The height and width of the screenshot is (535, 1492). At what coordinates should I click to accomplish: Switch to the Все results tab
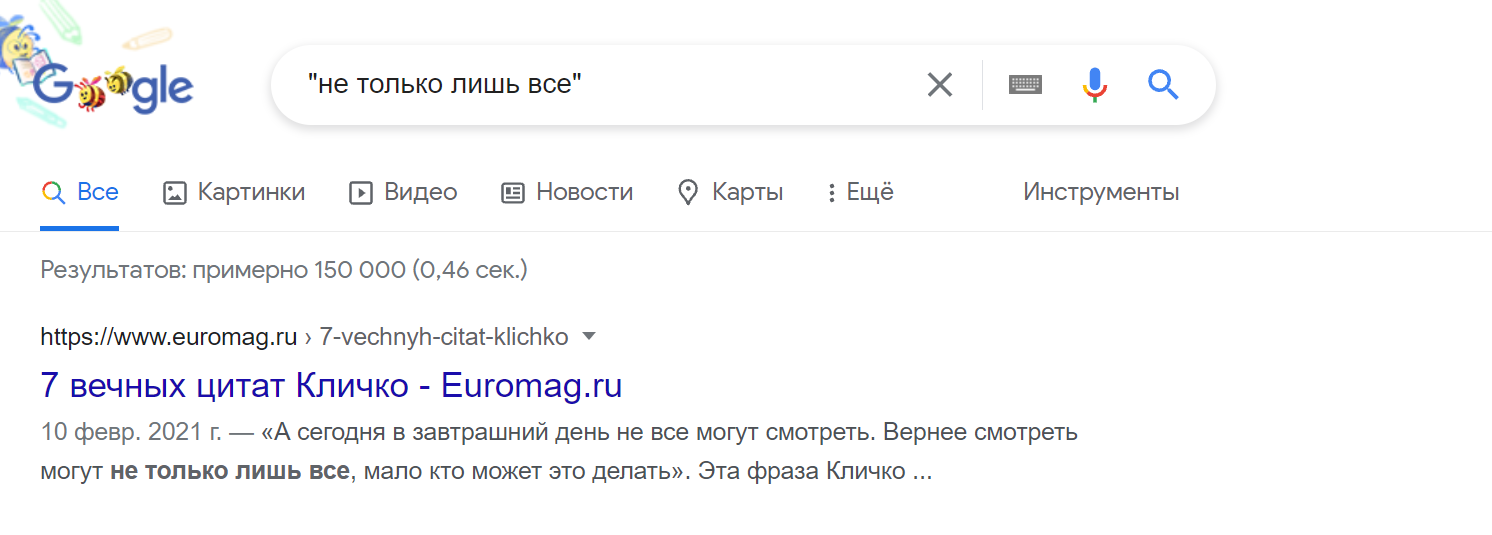(80, 192)
